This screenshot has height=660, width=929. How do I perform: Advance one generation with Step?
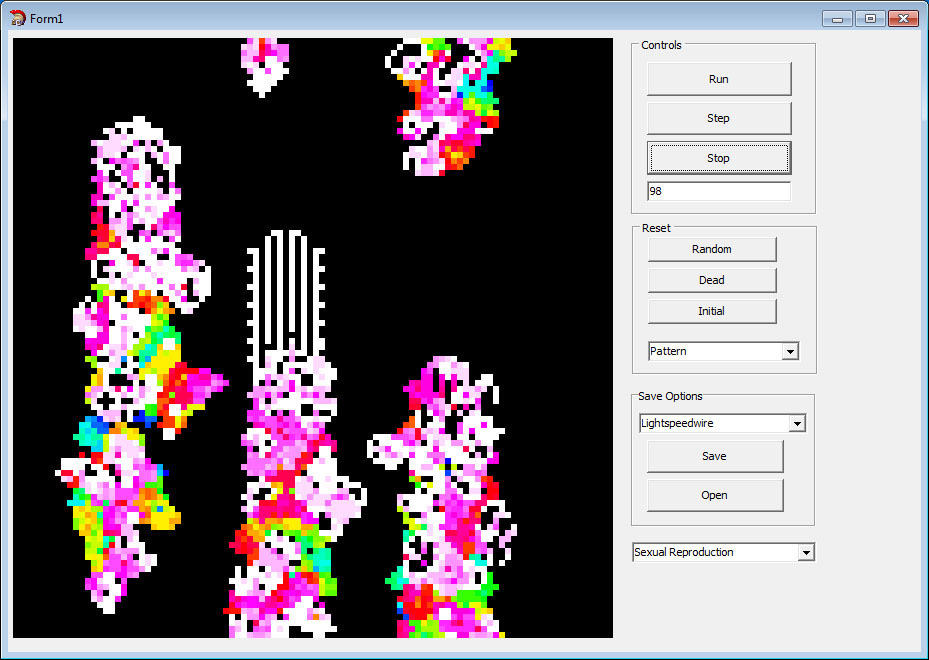tap(719, 118)
